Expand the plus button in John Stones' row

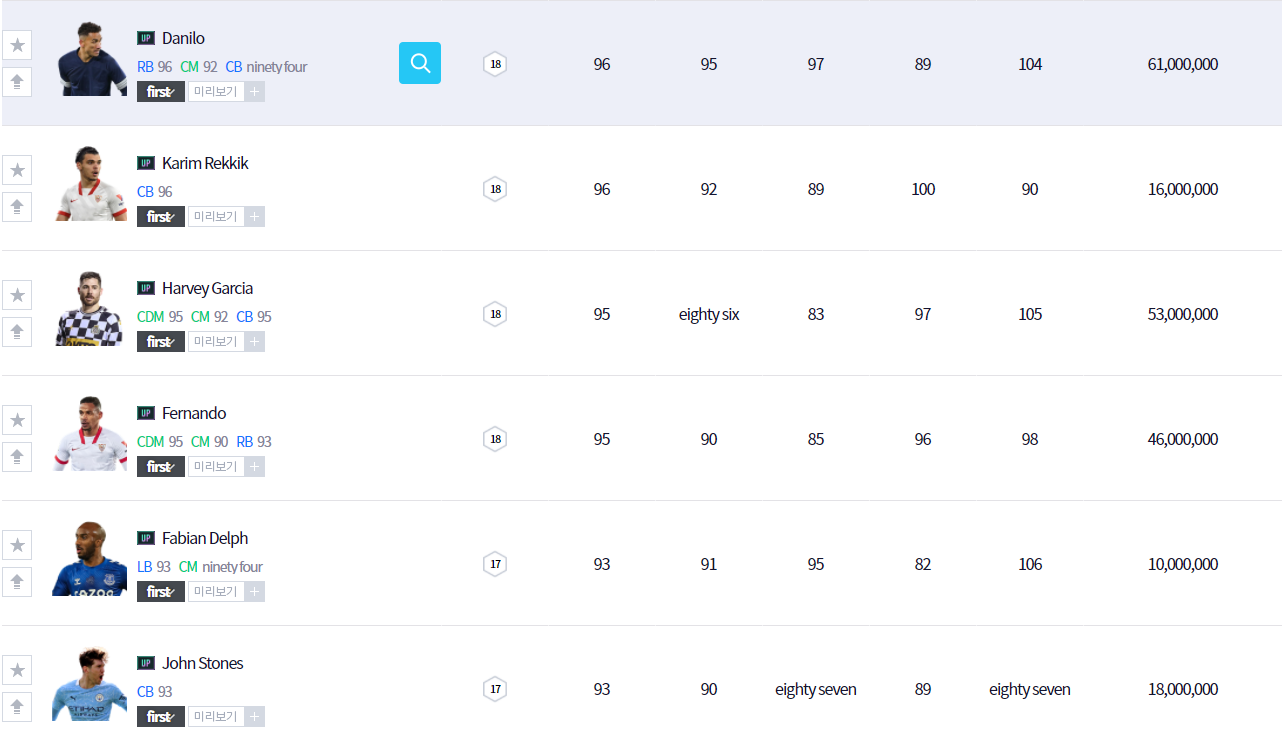(255, 717)
